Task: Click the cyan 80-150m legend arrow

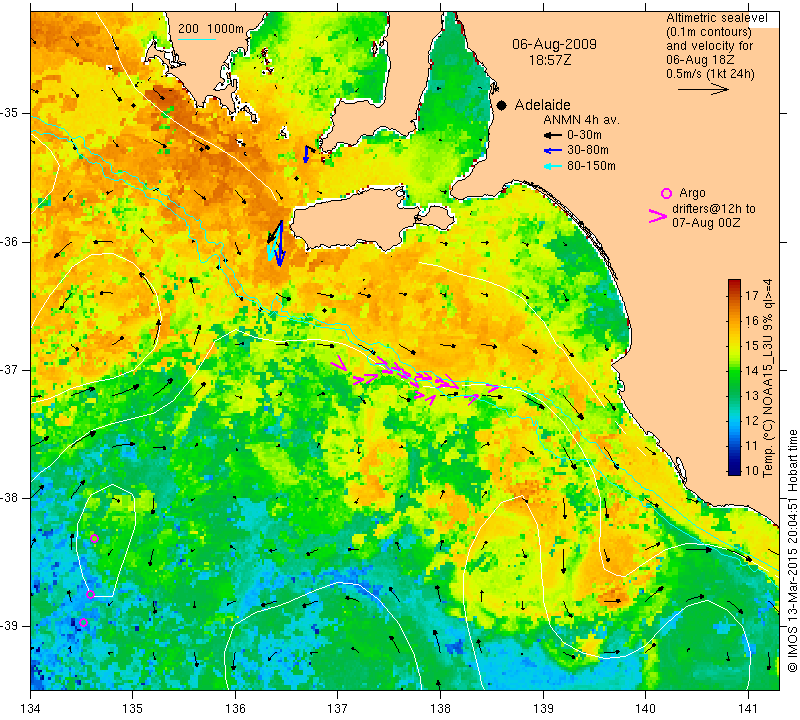Action: [x=553, y=166]
